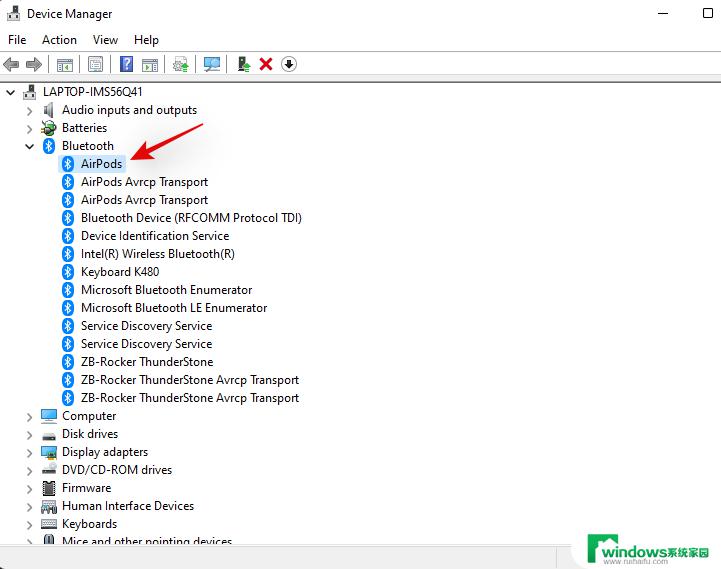Click the Enable device toolbar icon
Image resolution: width=721 pixels, height=569 pixels.
(243, 64)
